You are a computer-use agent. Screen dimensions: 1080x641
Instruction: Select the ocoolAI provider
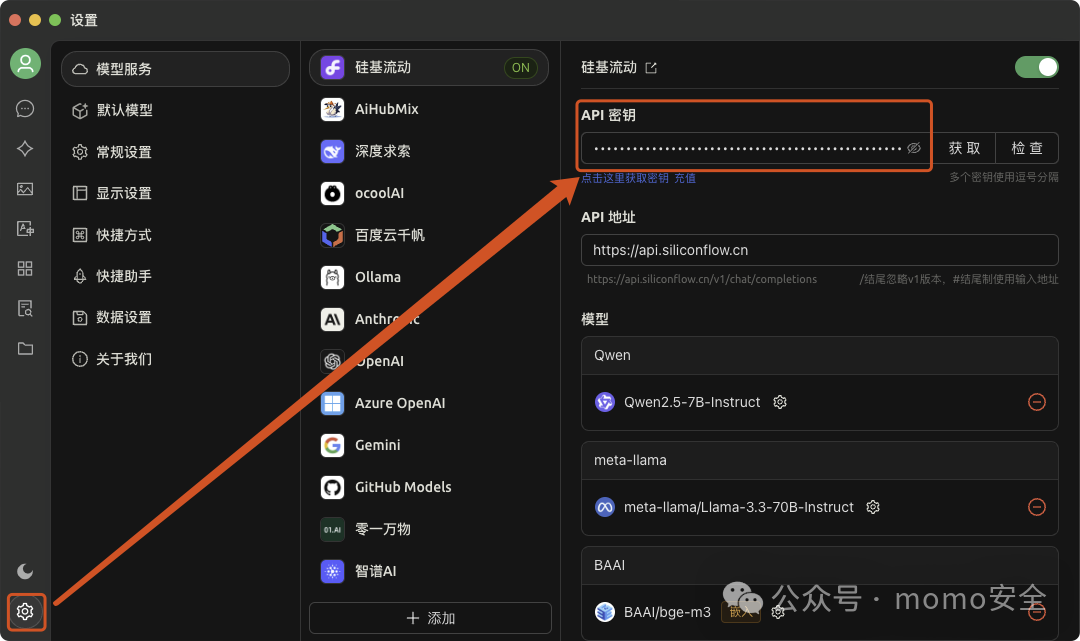[428, 193]
